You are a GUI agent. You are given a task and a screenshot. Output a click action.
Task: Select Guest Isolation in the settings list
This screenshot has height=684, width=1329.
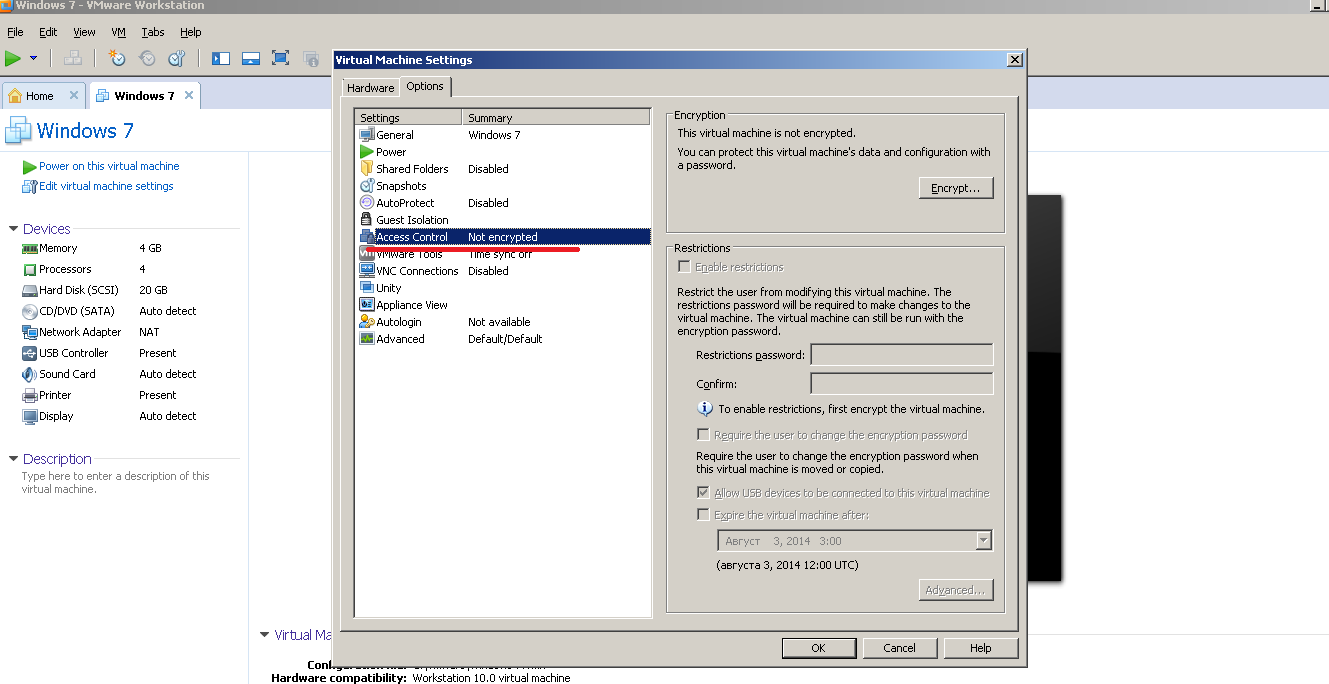coord(503,220)
